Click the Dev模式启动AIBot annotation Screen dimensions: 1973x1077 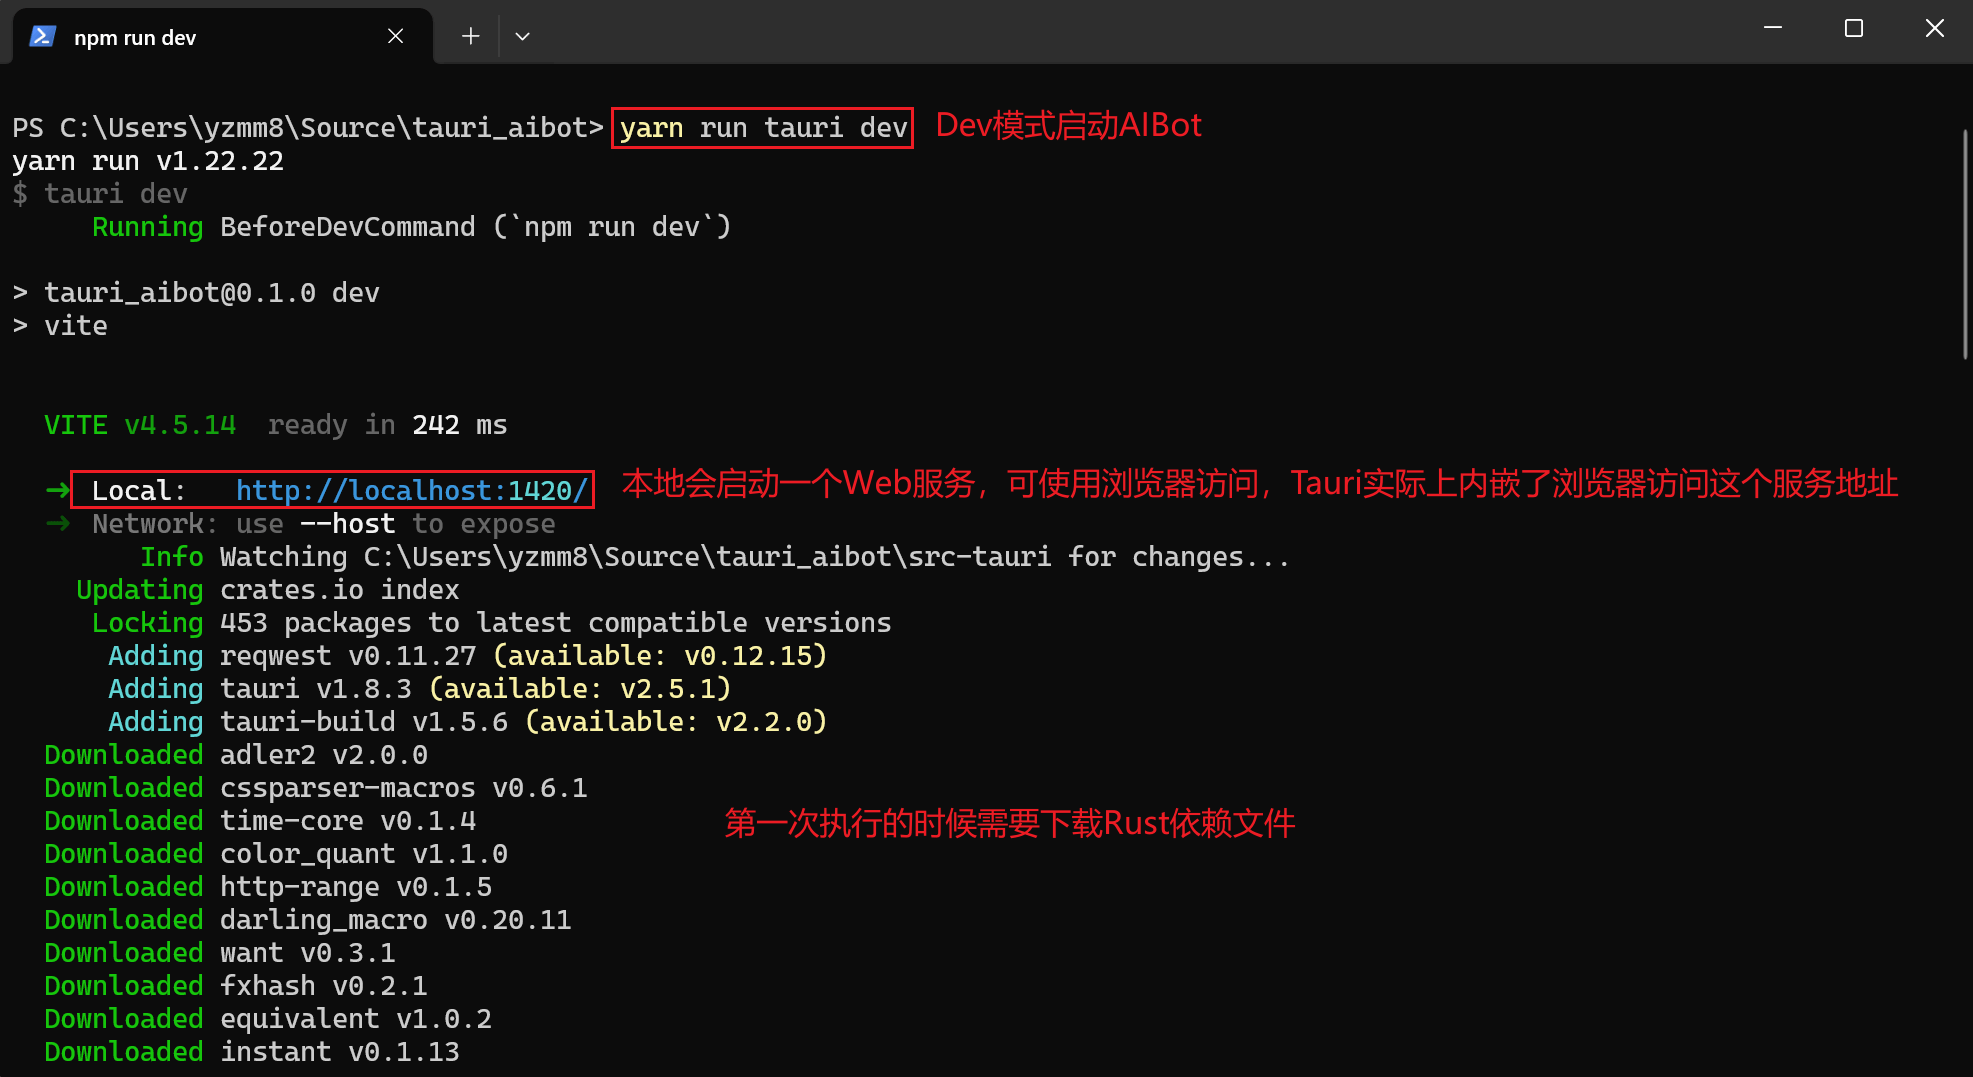(x=1068, y=125)
